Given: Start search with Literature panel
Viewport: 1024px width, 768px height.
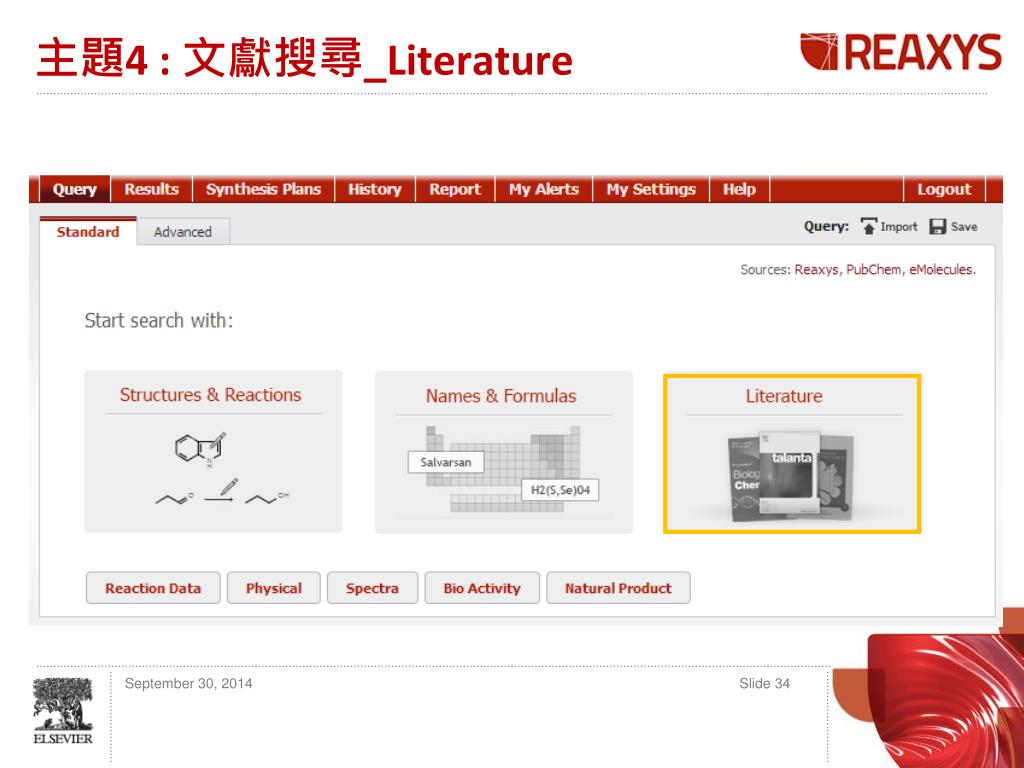Looking at the screenshot, I should click(x=792, y=454).
